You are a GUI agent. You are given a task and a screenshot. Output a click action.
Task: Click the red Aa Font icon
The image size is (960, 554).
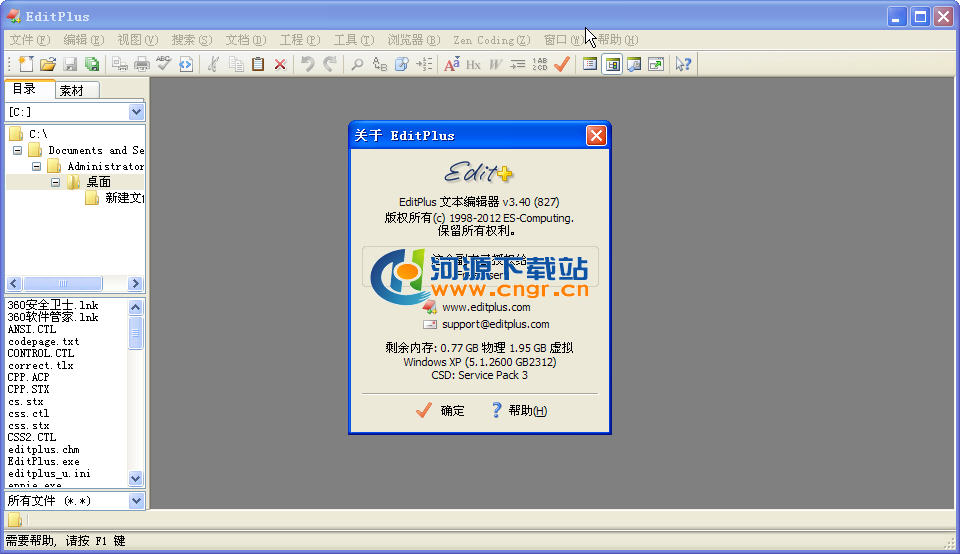[x=452, y=64]
